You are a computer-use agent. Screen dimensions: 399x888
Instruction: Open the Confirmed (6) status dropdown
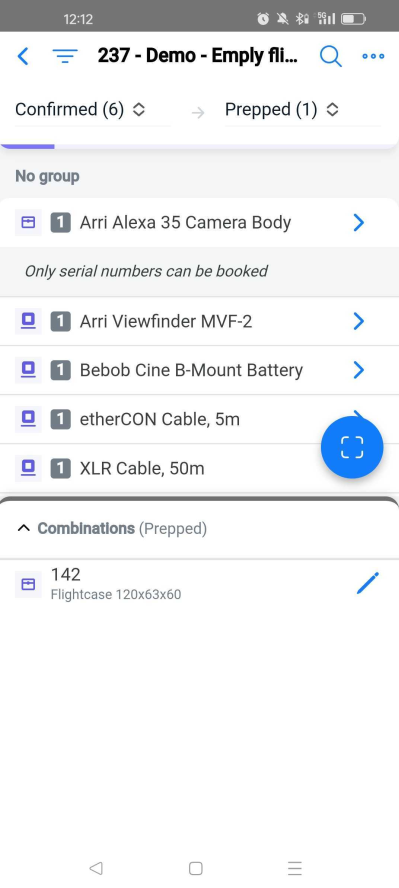(80, 109)
